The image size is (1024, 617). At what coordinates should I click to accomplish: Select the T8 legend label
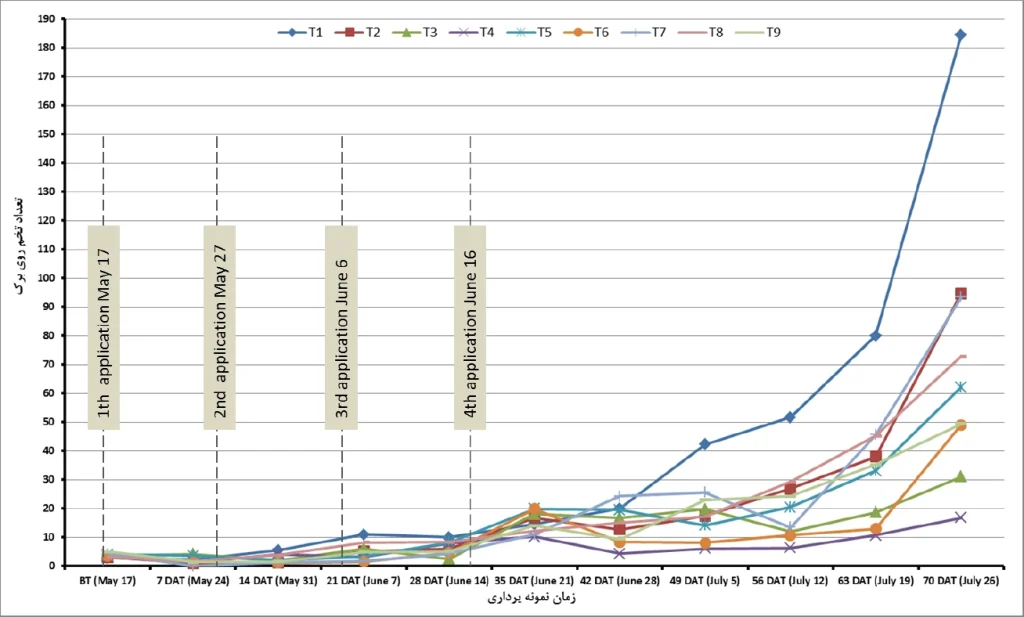click(x=716, y=32)
